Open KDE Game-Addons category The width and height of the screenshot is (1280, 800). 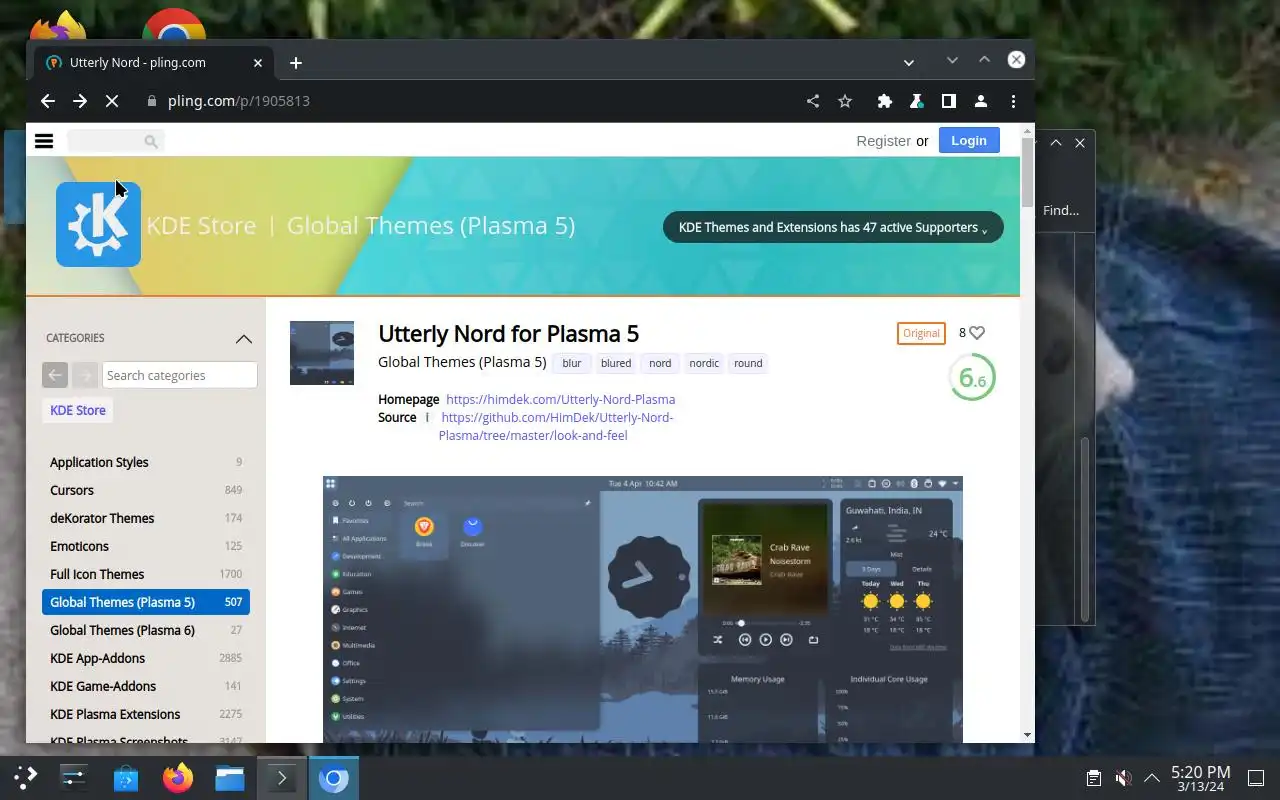pyautogui.click(x=146, y=686)
